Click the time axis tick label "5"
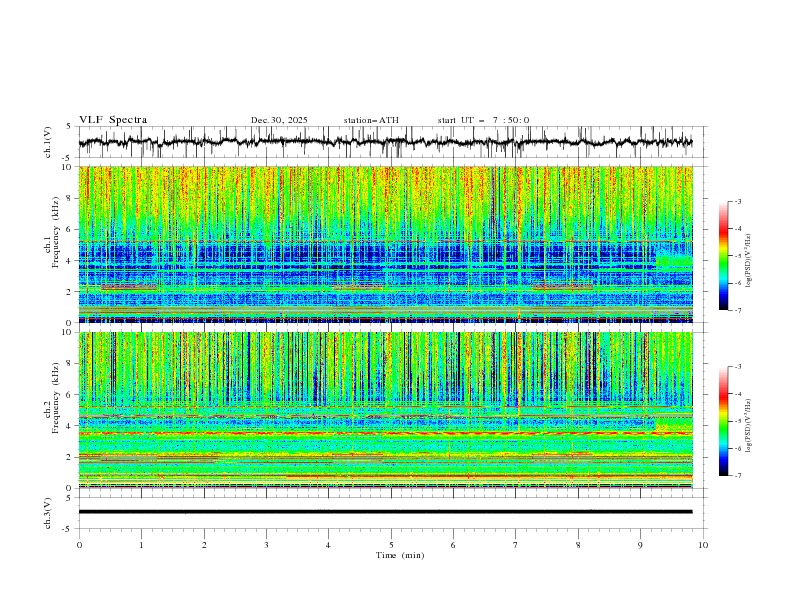Viewport: 792px width, 612px height. (391, 545)
